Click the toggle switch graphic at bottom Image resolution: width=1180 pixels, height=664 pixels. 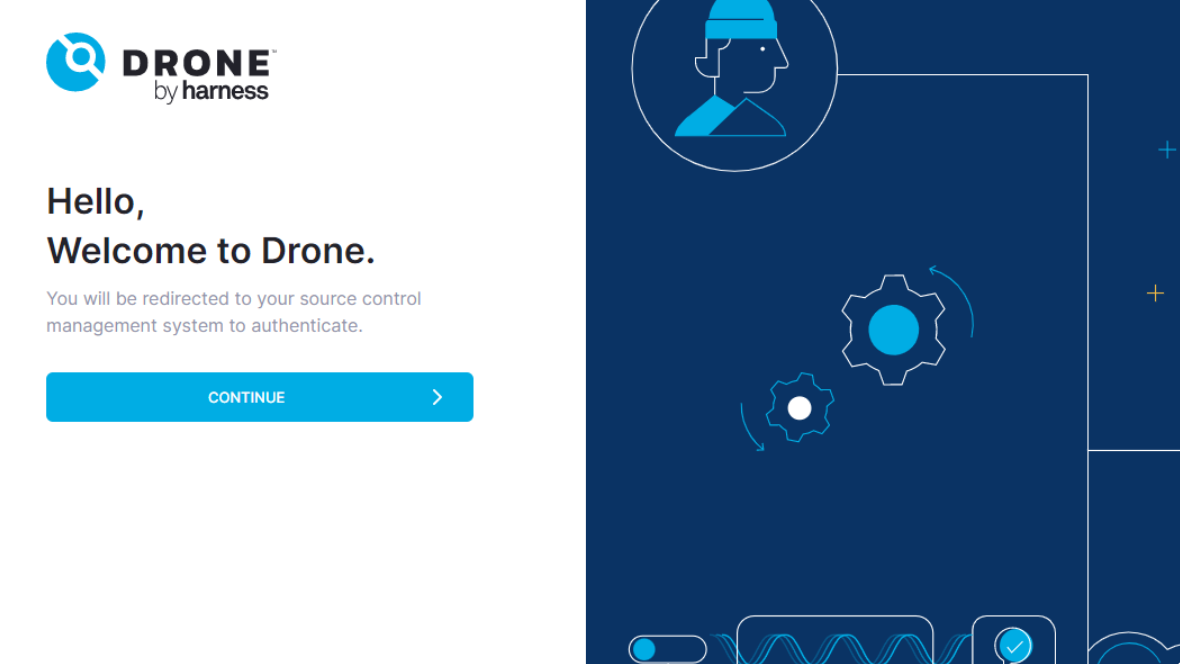pyautogui.click(x=667, y=649)
